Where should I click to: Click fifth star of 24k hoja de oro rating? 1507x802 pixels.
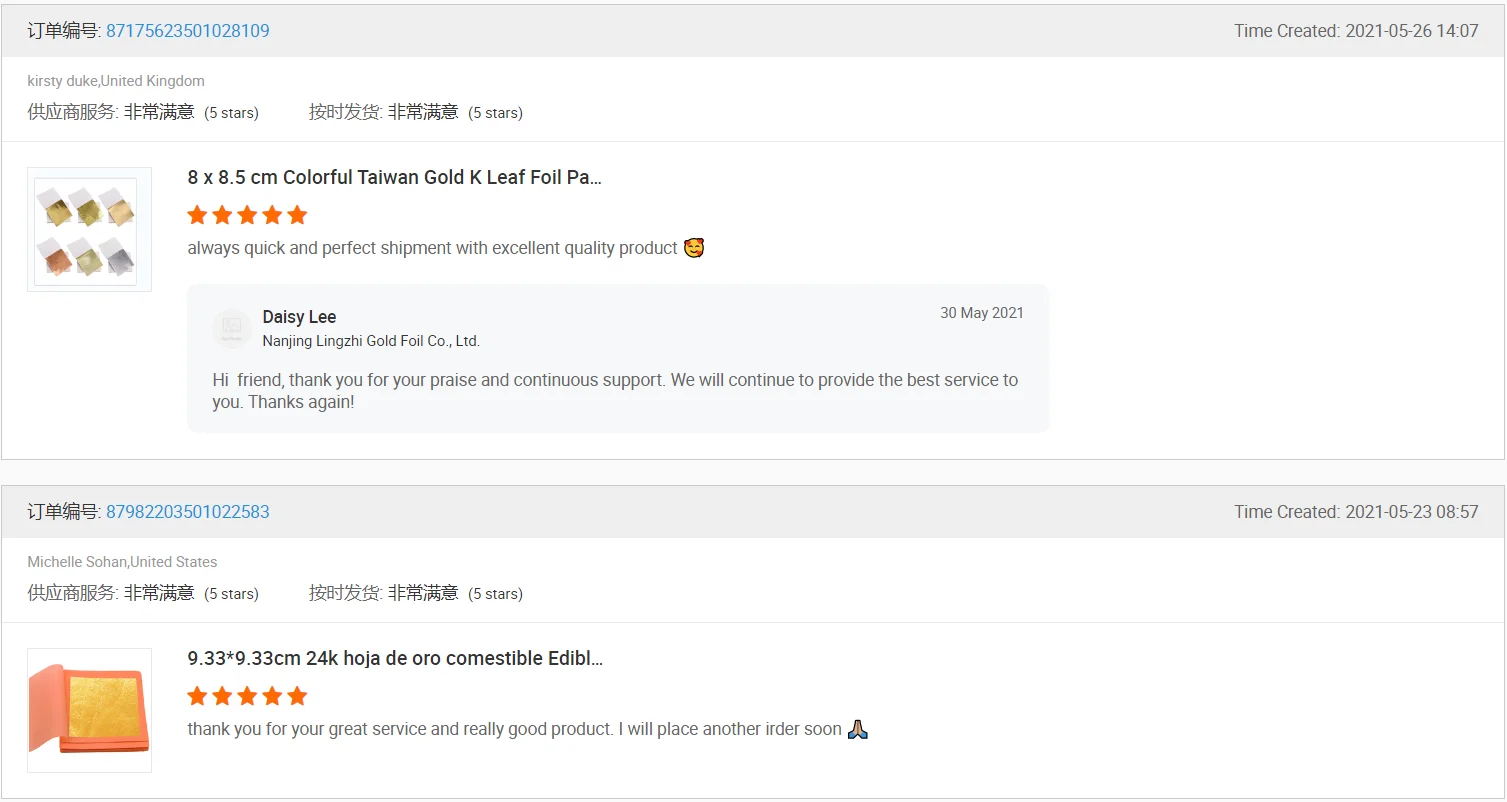297,696
